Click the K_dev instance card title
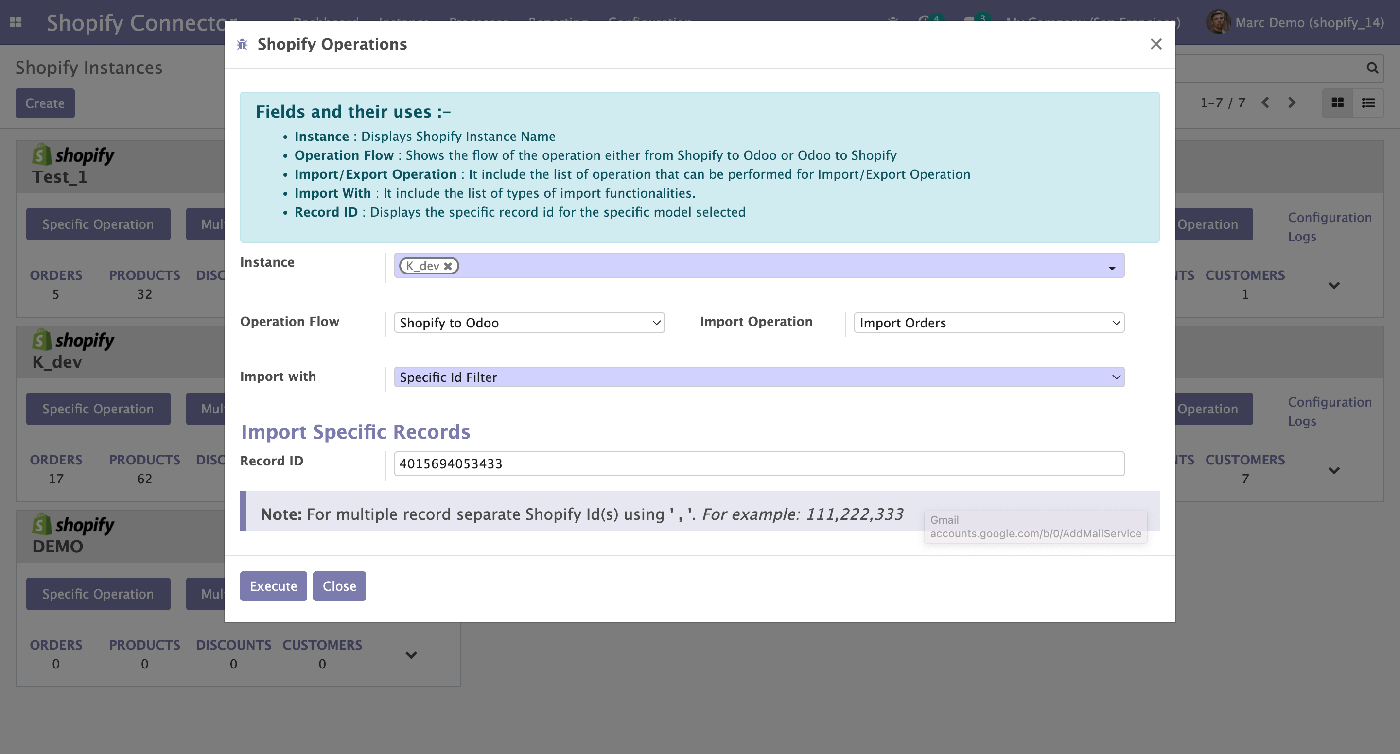Screen dimensions: 1400x754 [x=57, y=362]
